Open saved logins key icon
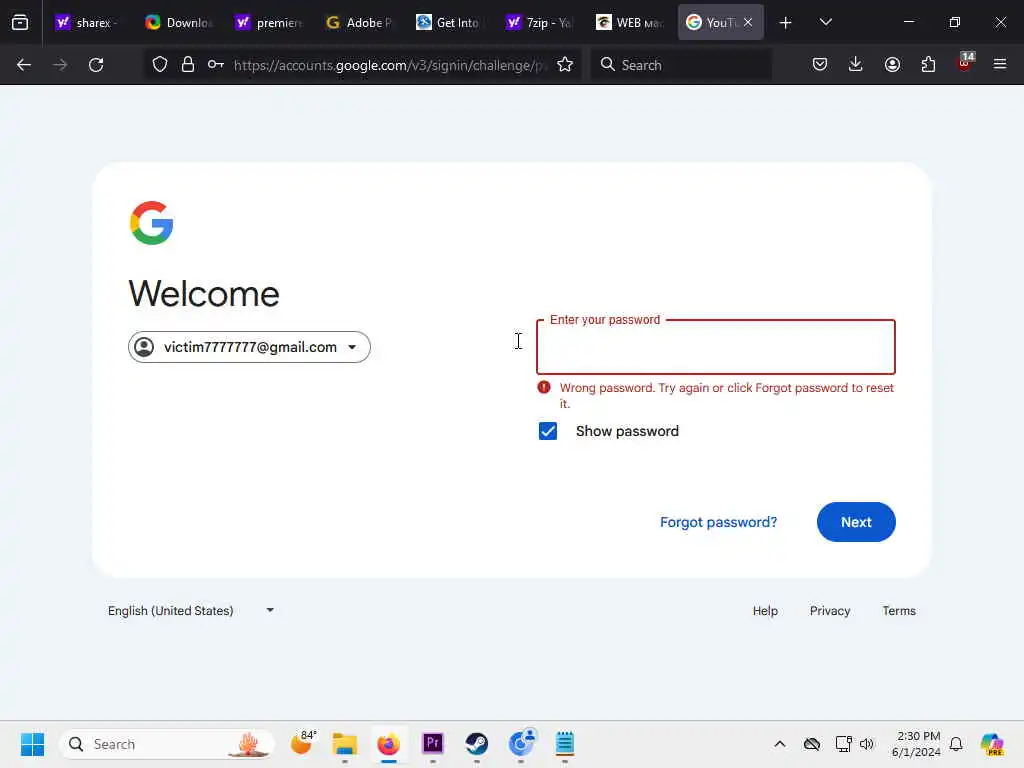Image resolution: width=1024 pixels, height=768 pixels. [216, 65]
